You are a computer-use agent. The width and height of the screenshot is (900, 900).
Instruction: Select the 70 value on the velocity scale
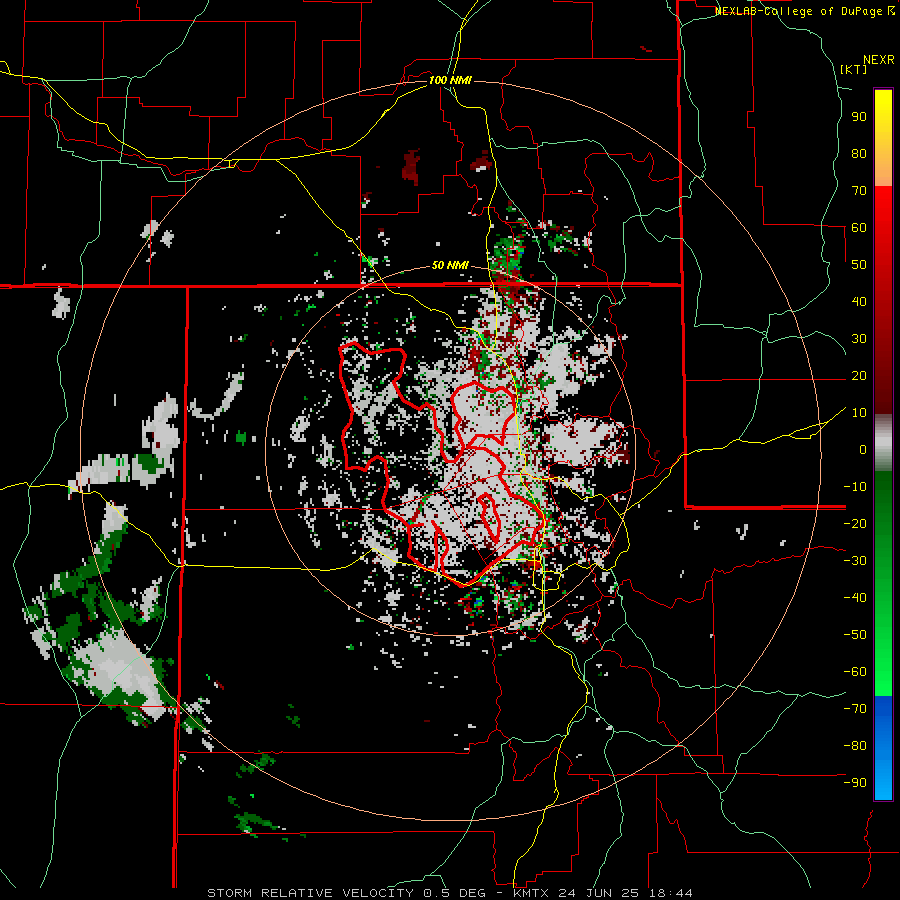pos(859,191)
